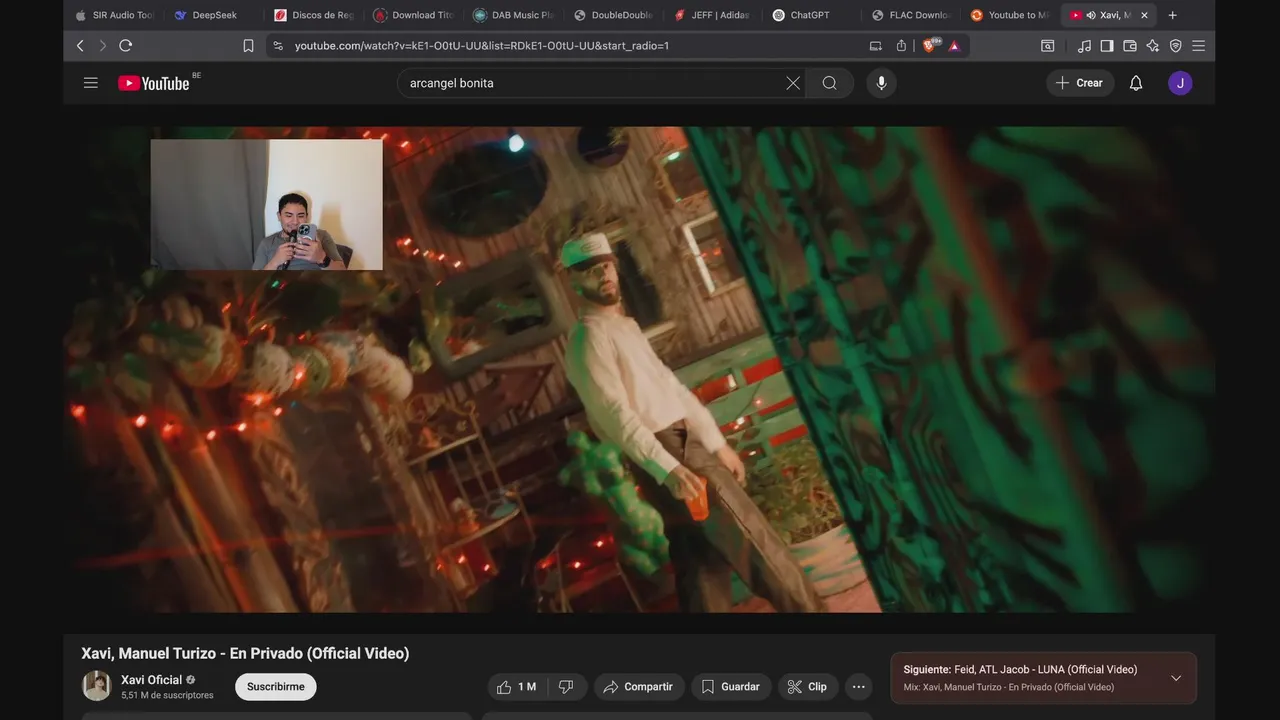The image size is (1280, 720).
Task: Close the Xavi YouTube tab
Action: point(1144,15)
